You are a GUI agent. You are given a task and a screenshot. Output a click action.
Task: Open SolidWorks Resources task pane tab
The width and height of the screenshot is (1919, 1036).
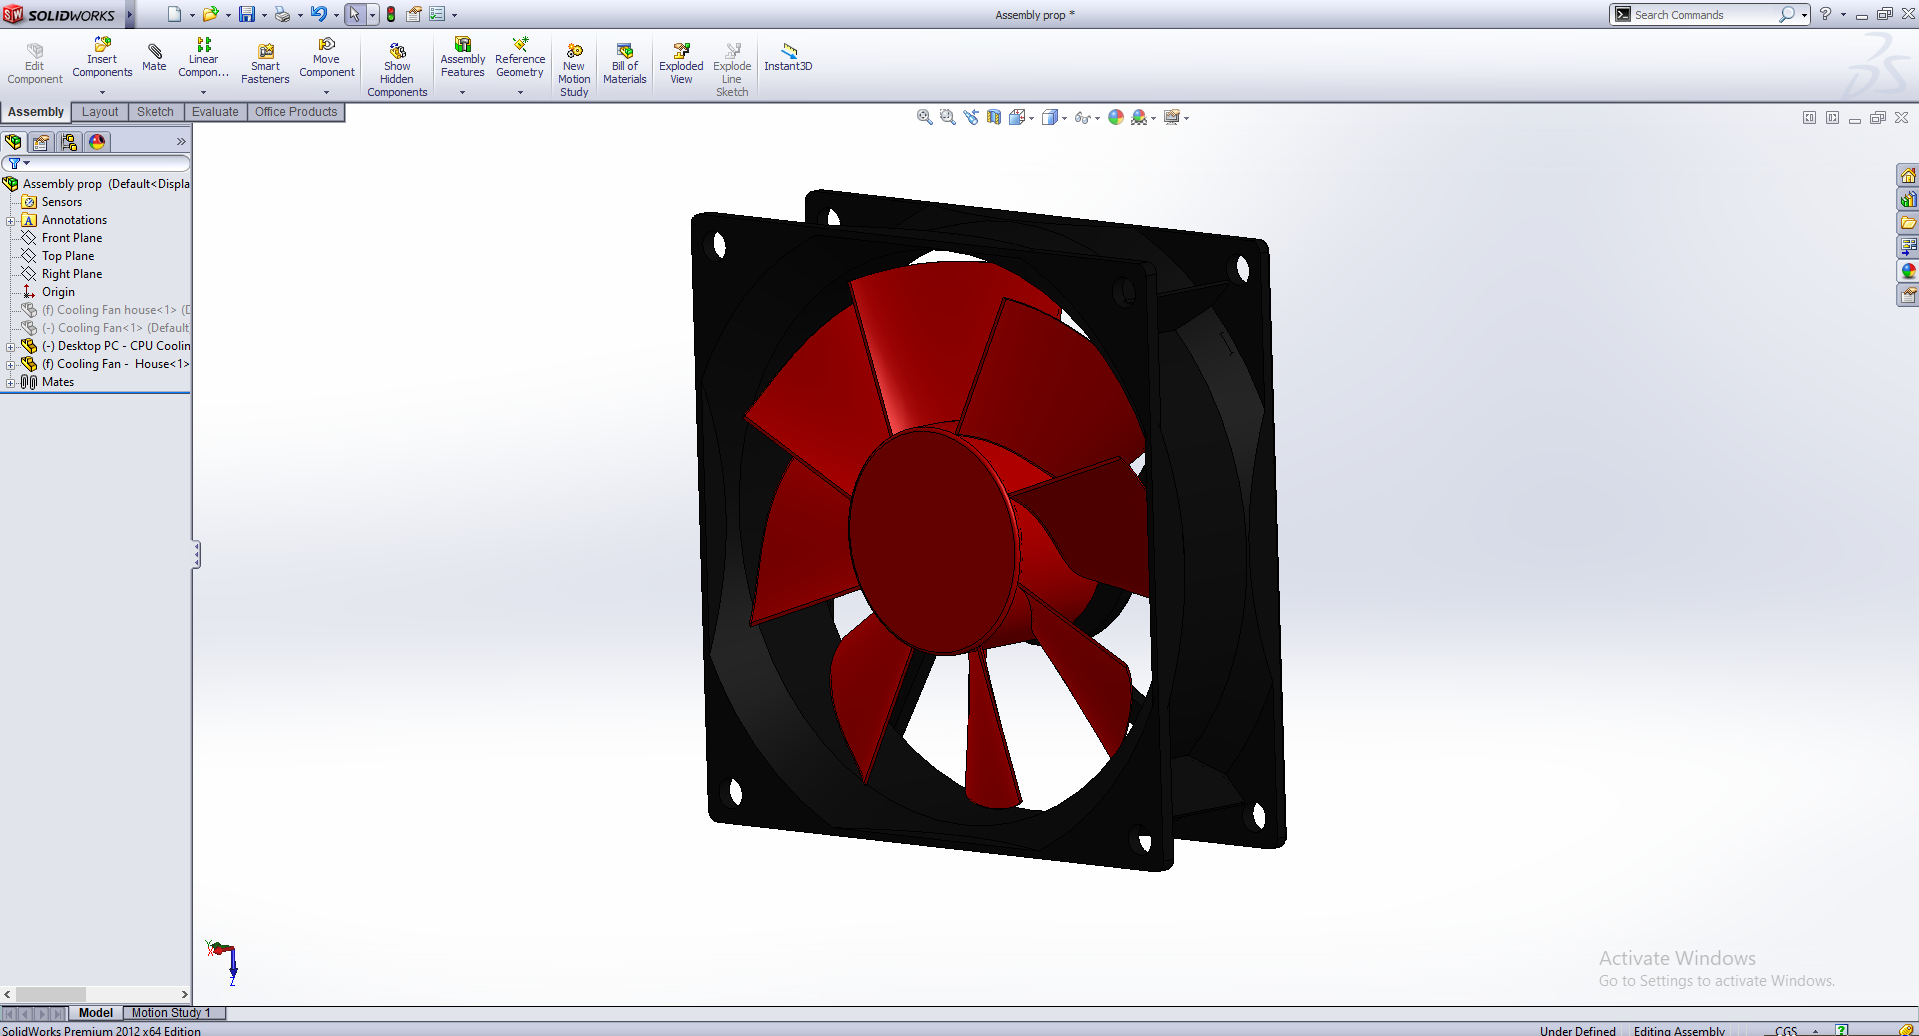[x=1908, y=175]
